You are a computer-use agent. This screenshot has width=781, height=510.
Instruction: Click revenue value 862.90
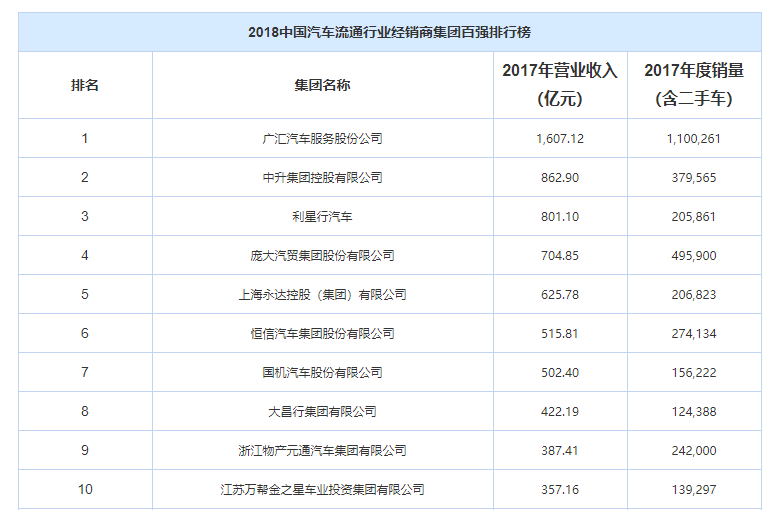pos(560,177)
